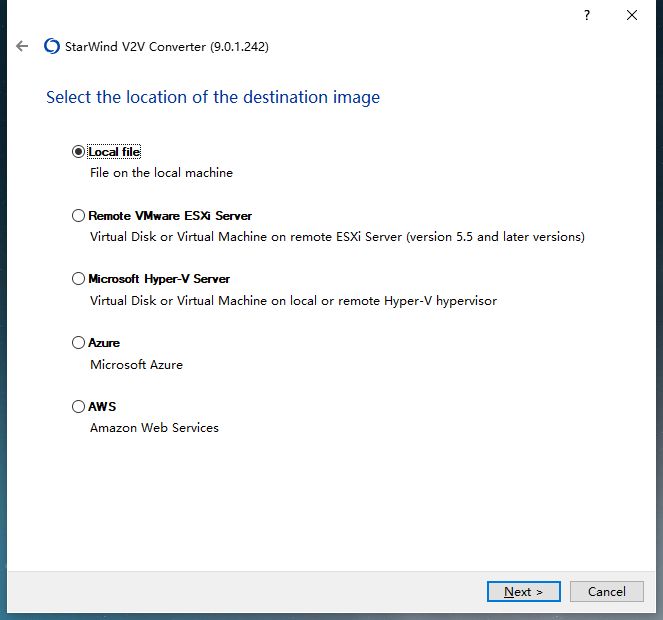
Task: Go back using the left arrow icon
Action: [x=22, y=46]
